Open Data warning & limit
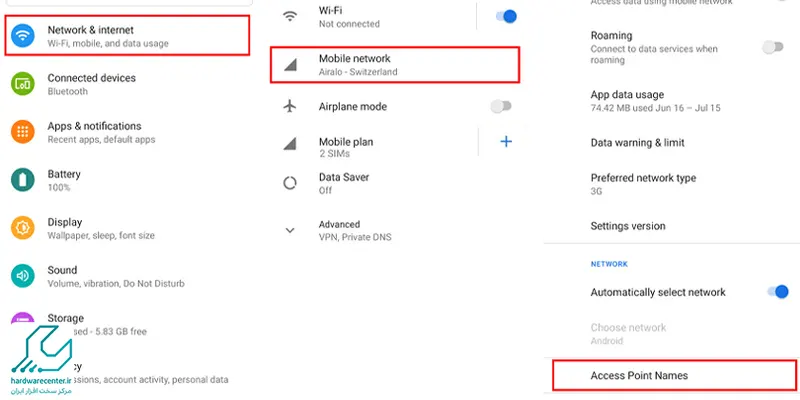 (671, 142)
